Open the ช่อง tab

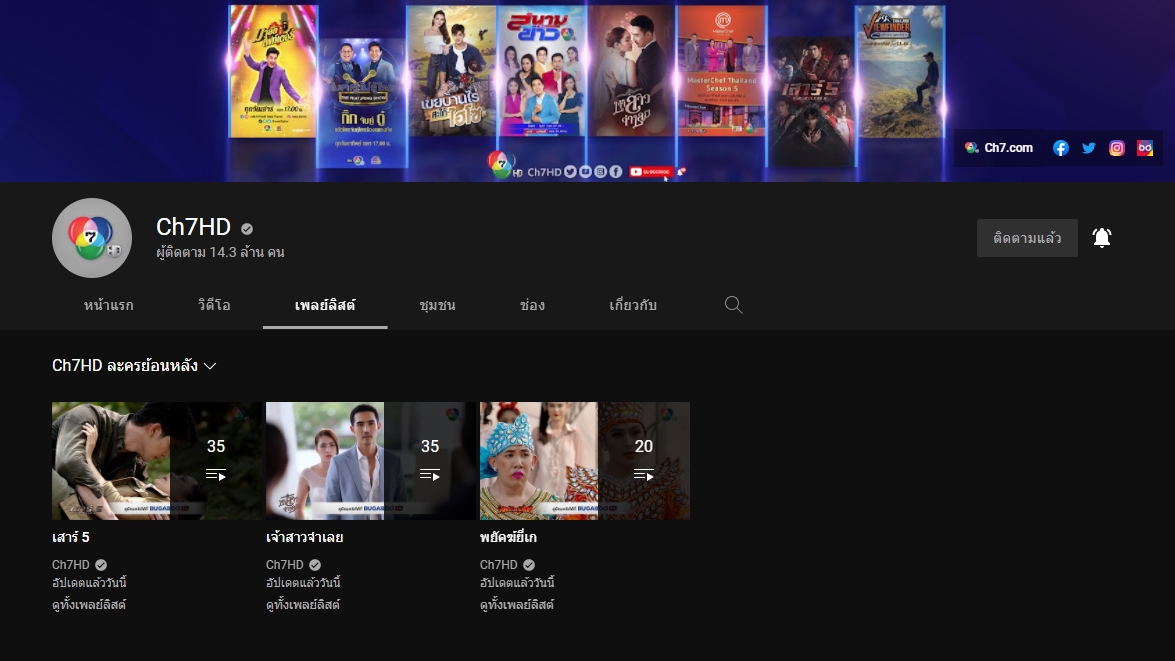tap(532, 305)
